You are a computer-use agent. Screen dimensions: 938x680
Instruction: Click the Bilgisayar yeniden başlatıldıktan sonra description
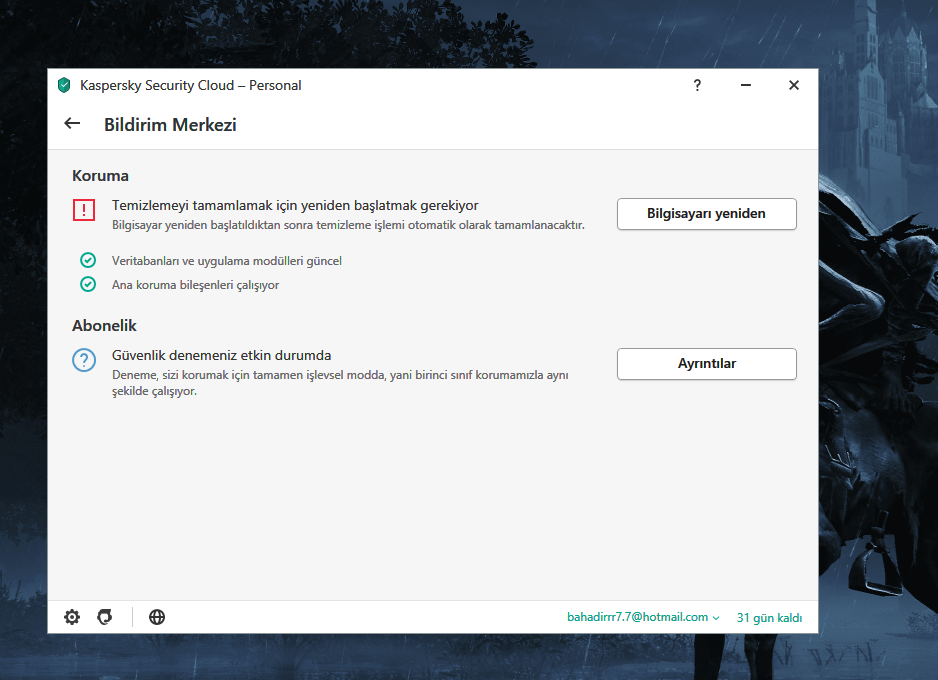pos(348,225)
